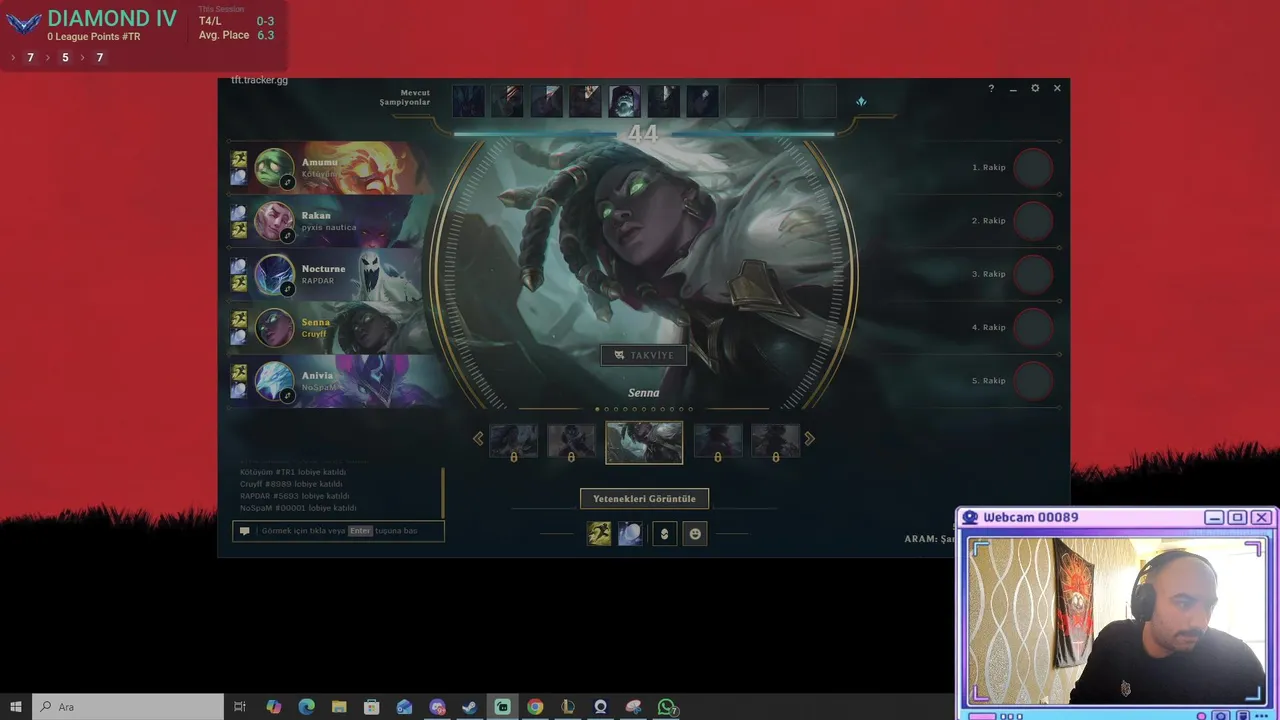
Task: Open the ward skin picker
Action: 664,534
